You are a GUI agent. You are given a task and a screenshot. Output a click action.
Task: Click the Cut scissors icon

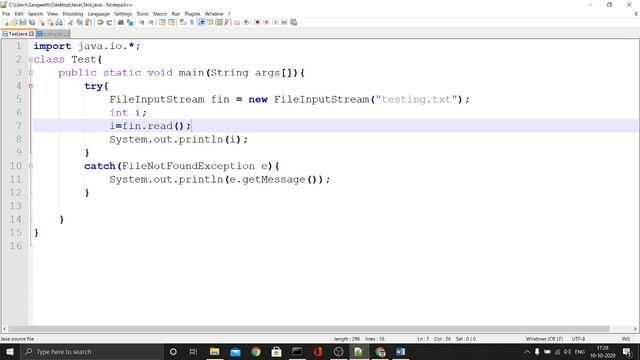click(x=70, y=22)
